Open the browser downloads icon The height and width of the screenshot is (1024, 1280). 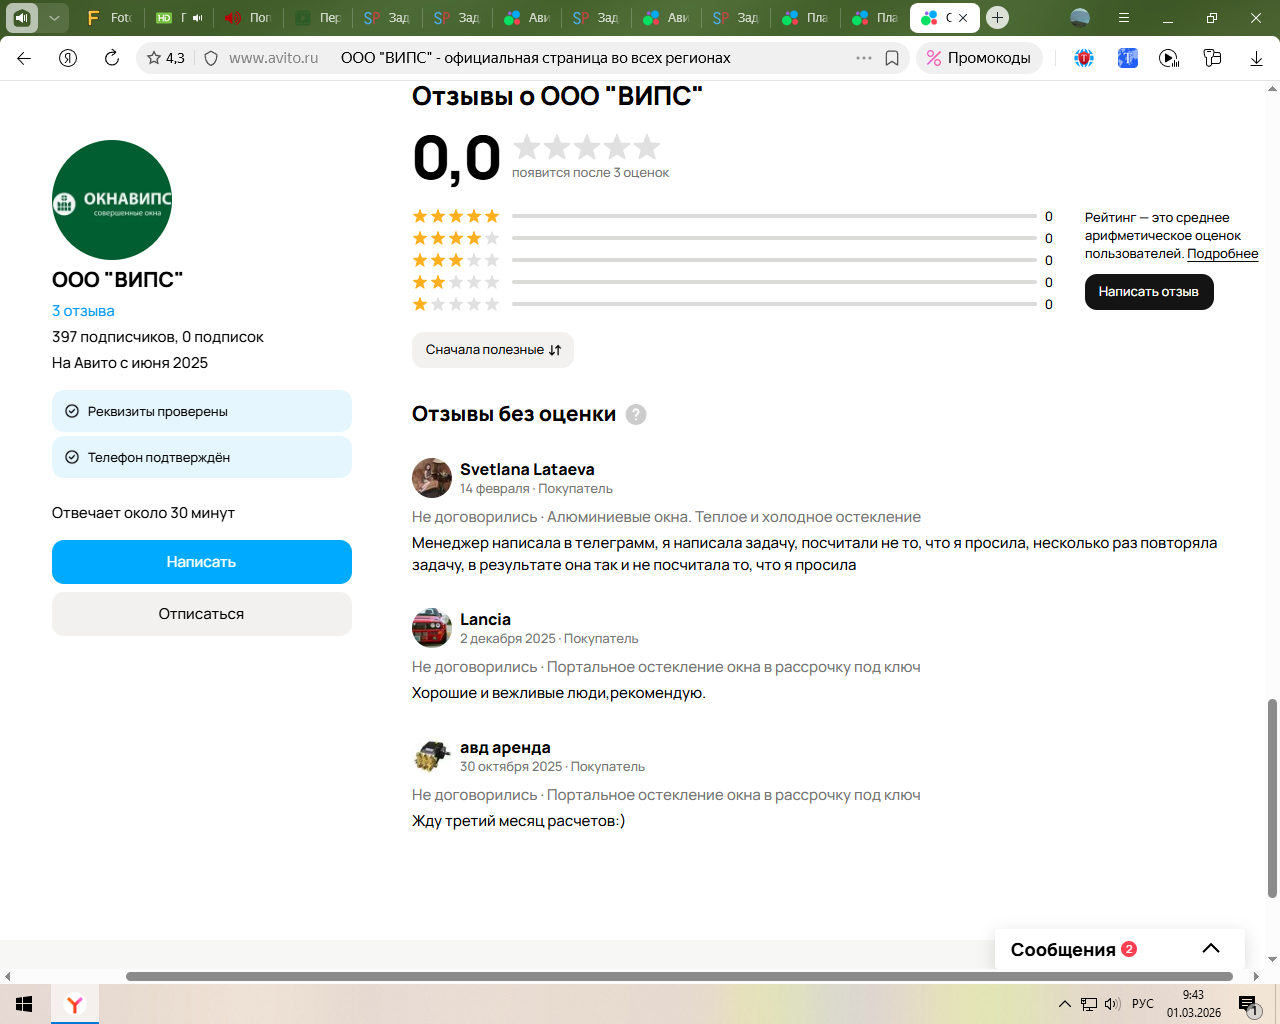pyautogui.click(x=1256, y=58)
